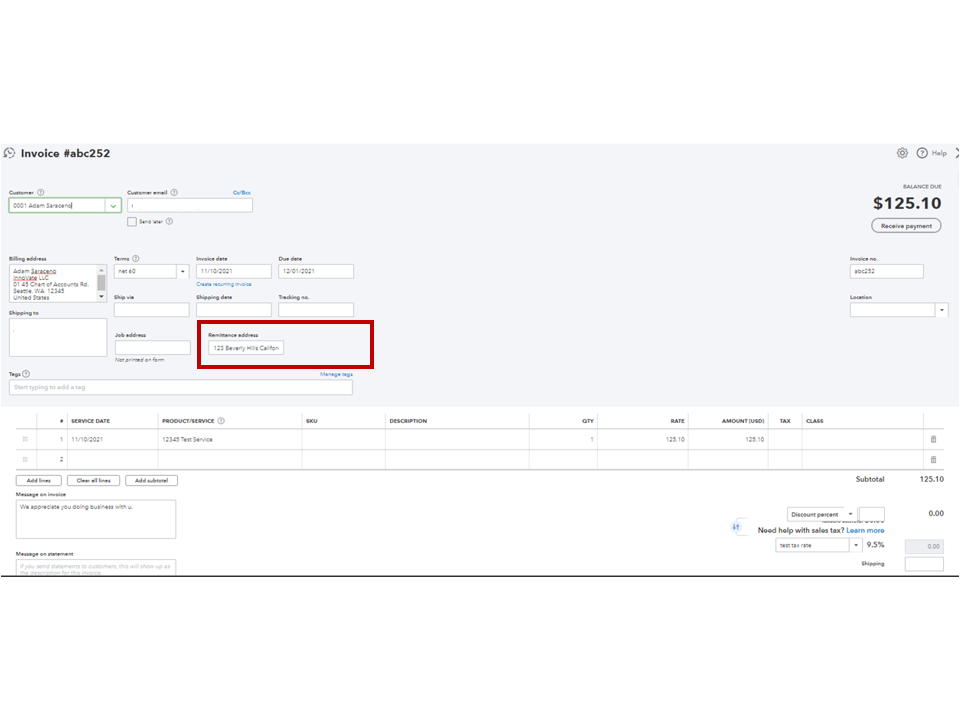Grab the row 1 reorder handle
The width and height of the screenshot is (960, 720).
point(25,439)
